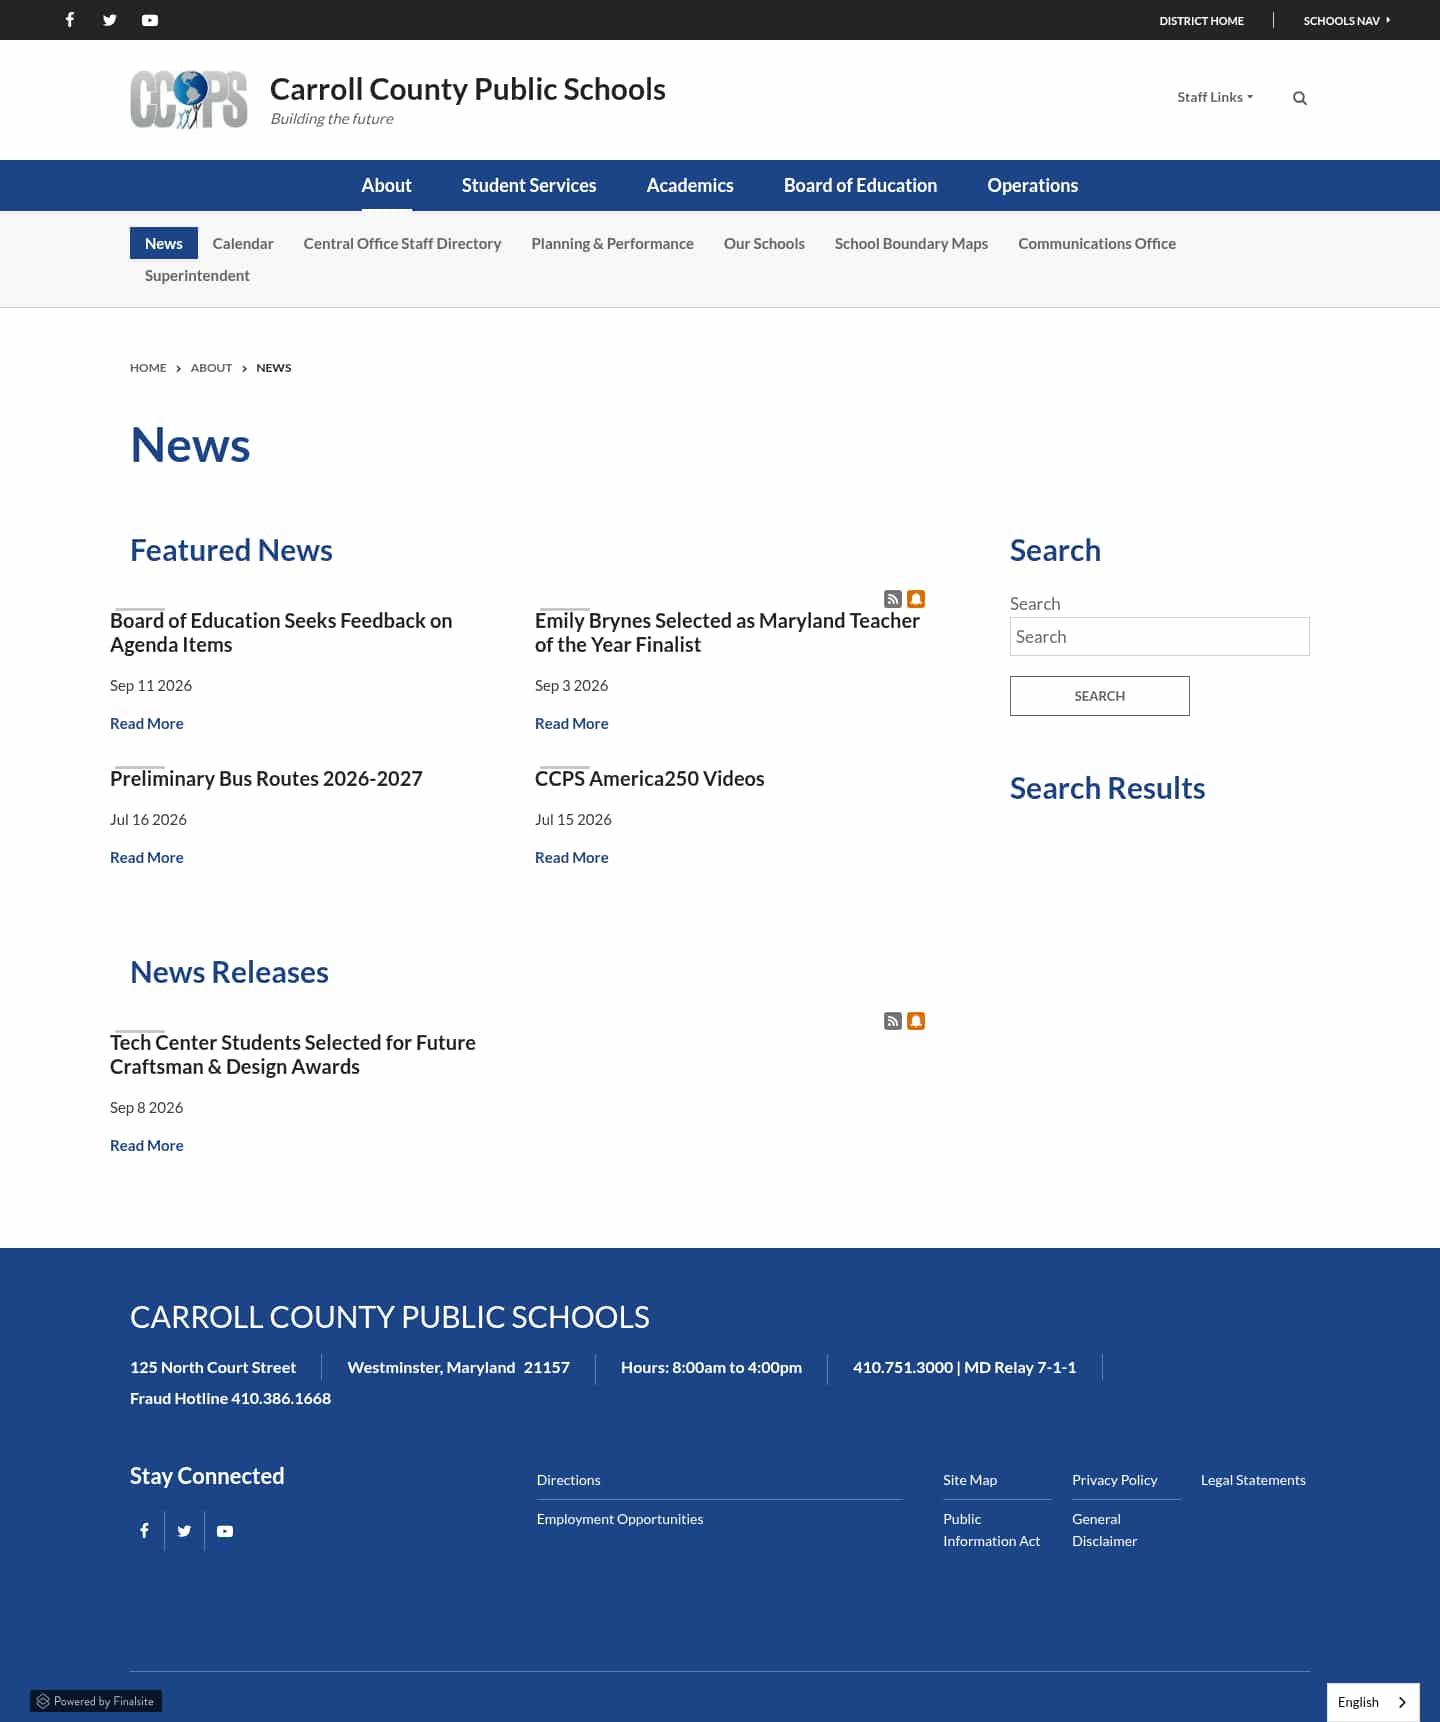
Task: Click News Releases RSS feed icon
Action: coord(893,1021)
